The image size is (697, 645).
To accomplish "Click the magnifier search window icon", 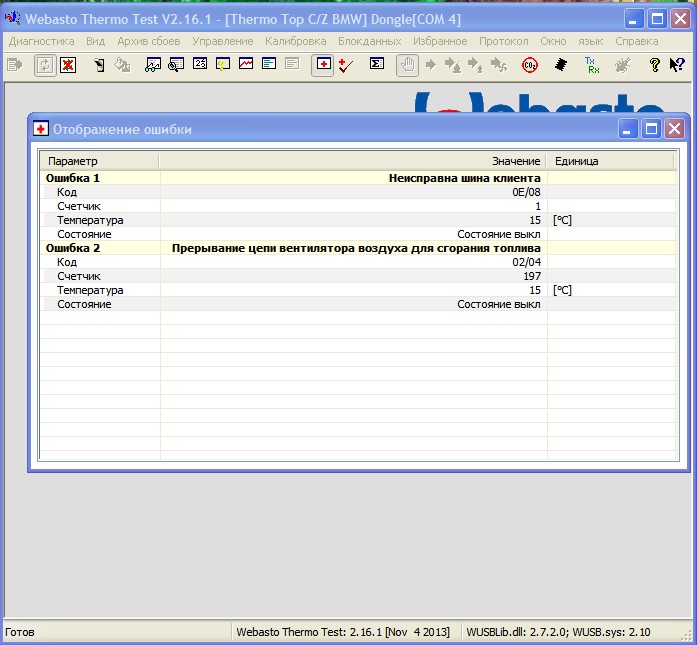I will [176, 65].
